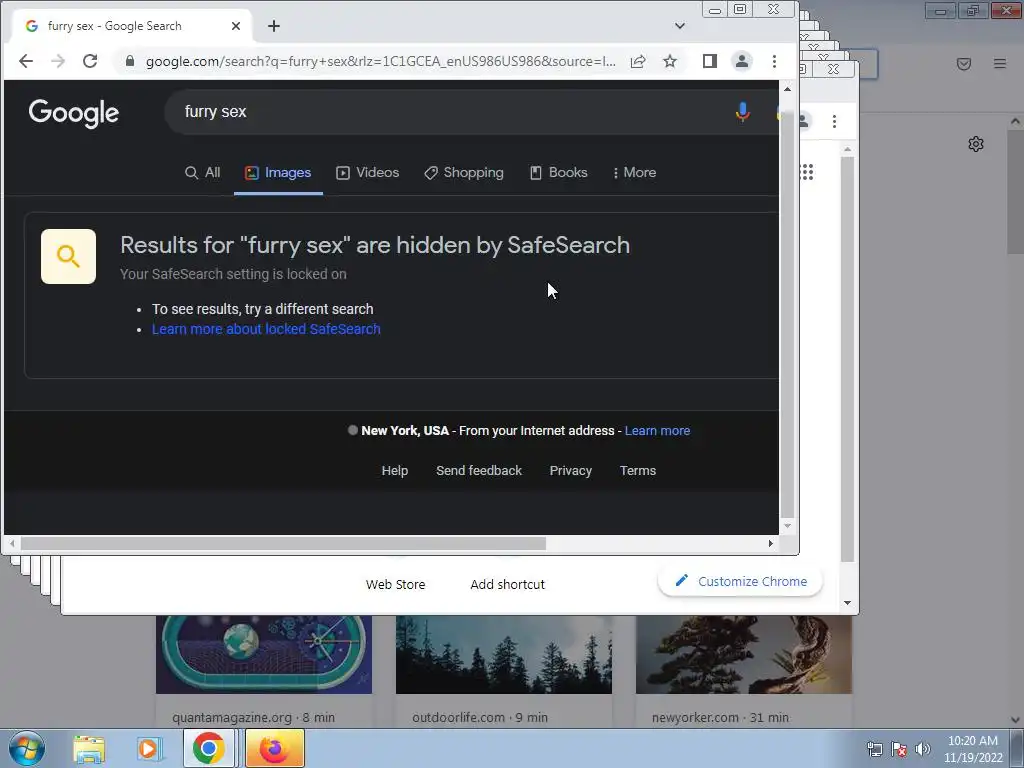Click the Google logo
The width and height of the screenshot is (1024, 768).
click(74, 113)
